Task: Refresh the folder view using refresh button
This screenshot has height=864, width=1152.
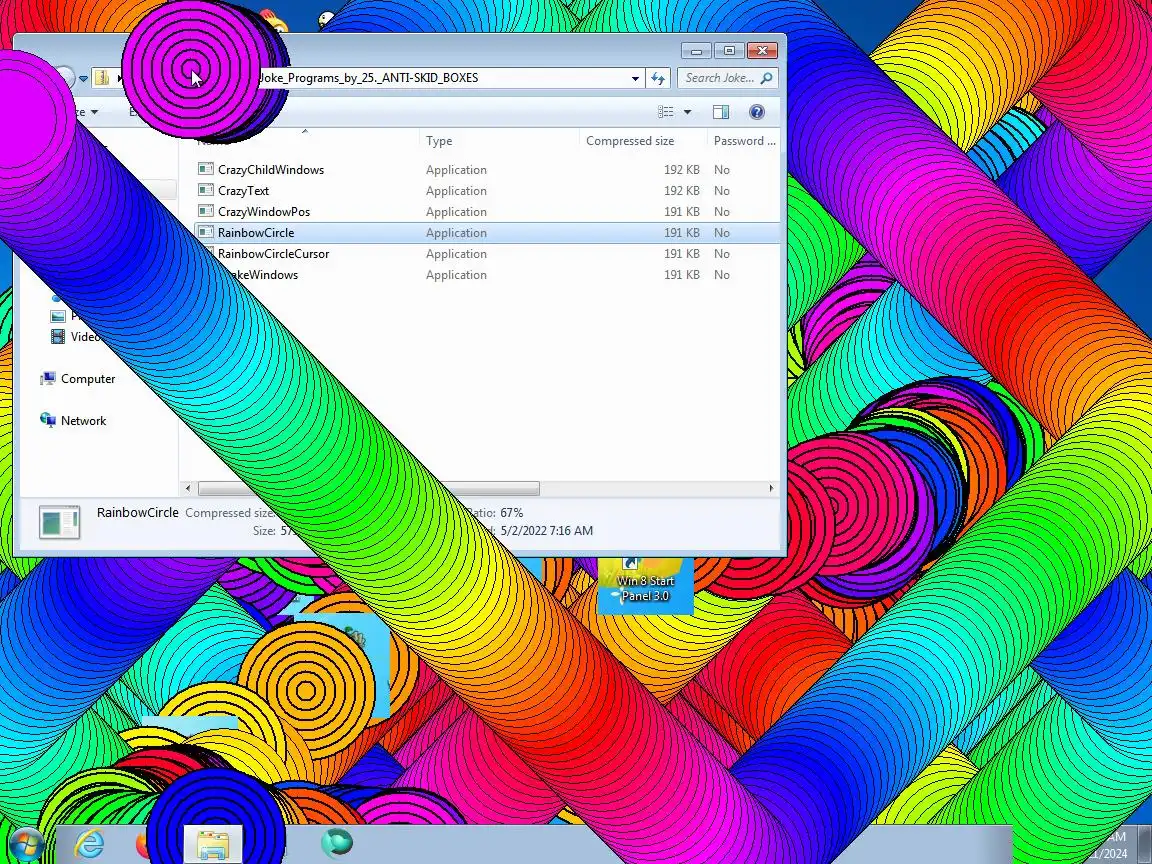Action: (658, 78)
